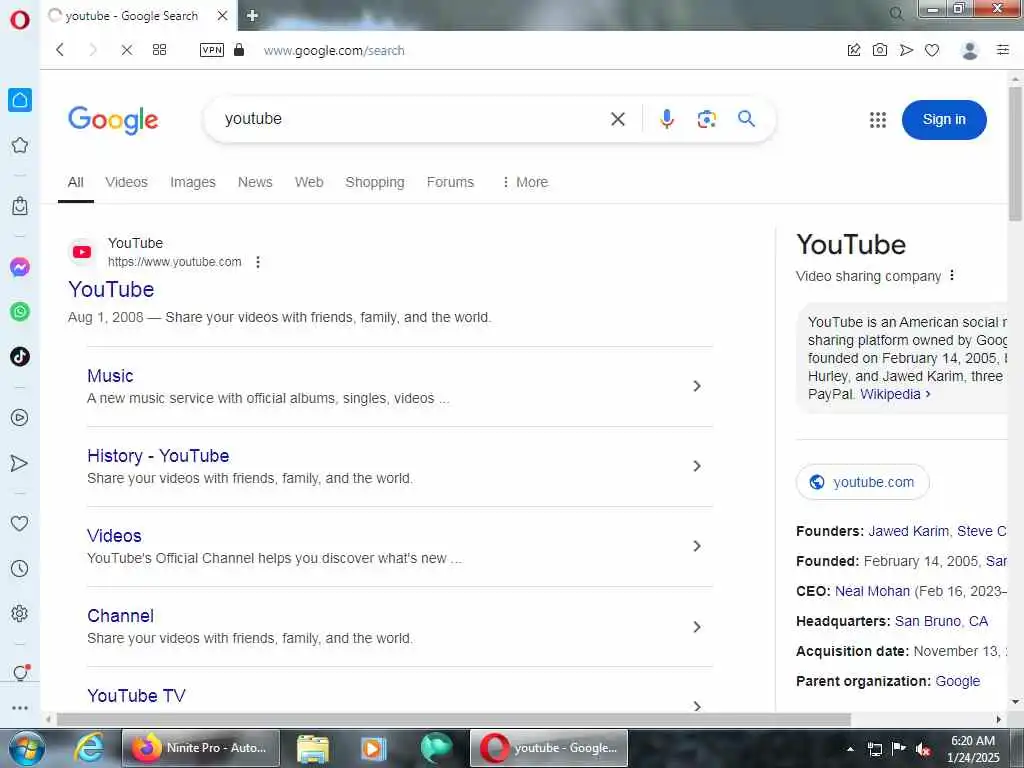Add page to bookmarks heart in address bar
The width and height of the screenshot is (1024, 768).
click(x=932, y=50)
